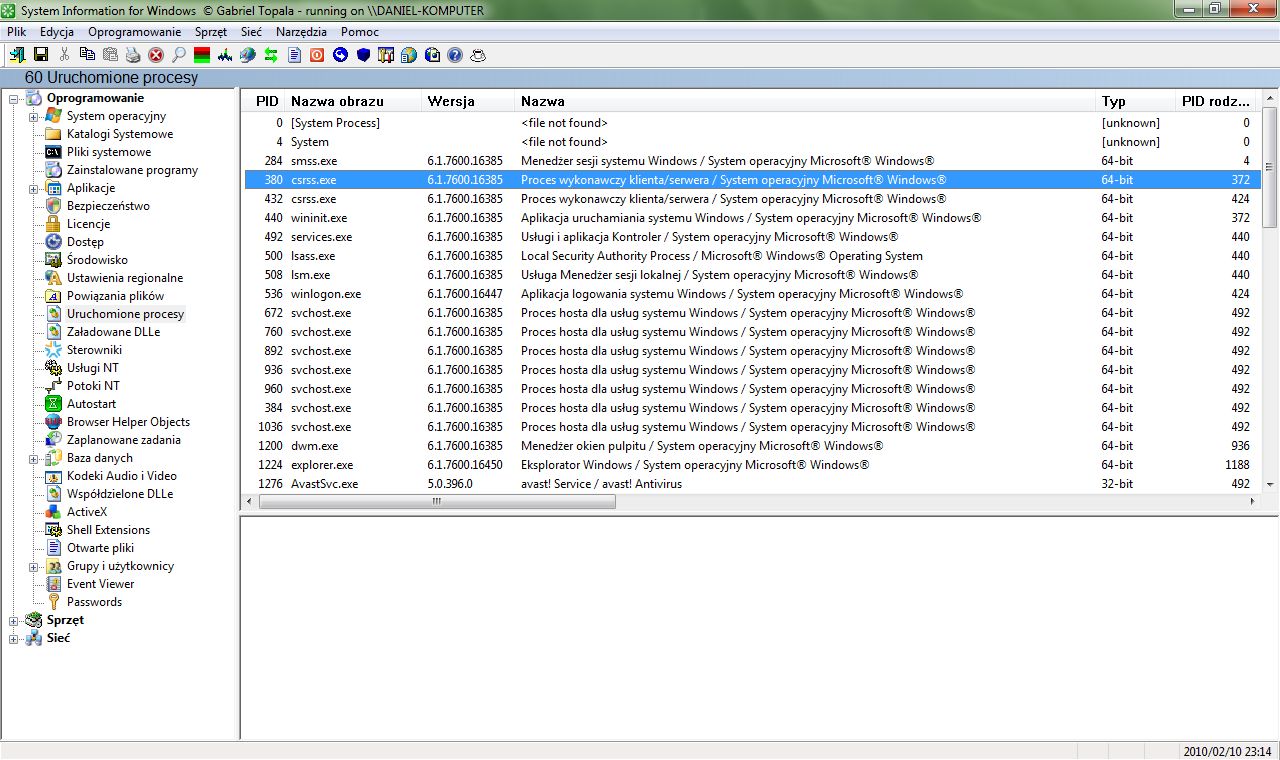Viewport: 1280px width, 760px height.
Task: Open the Pomoc menu
Action: [360, 32]
